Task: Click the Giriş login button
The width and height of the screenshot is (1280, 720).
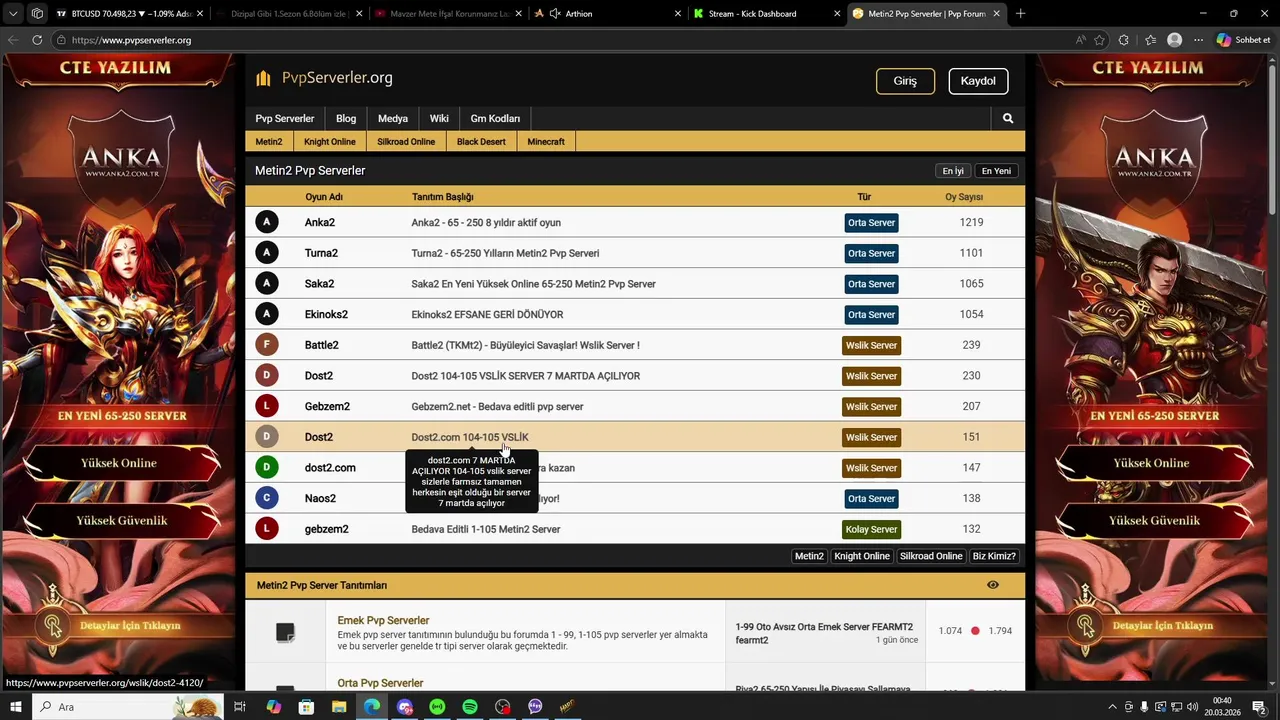Action: click(x=905, y=81)
